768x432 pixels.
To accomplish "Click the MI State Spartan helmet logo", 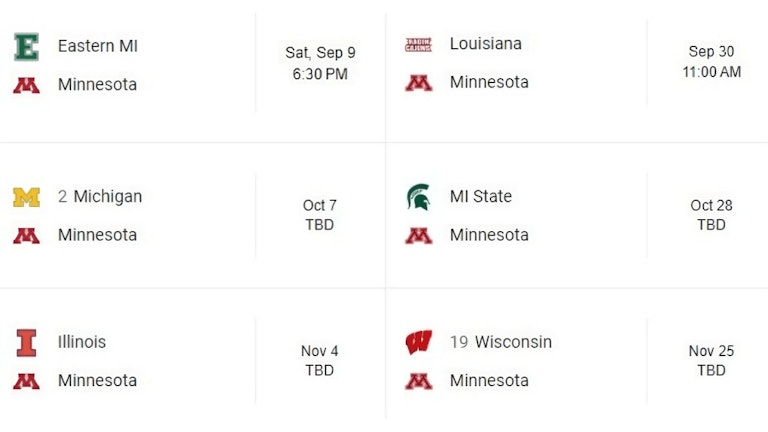I will [x=418, y=197].
